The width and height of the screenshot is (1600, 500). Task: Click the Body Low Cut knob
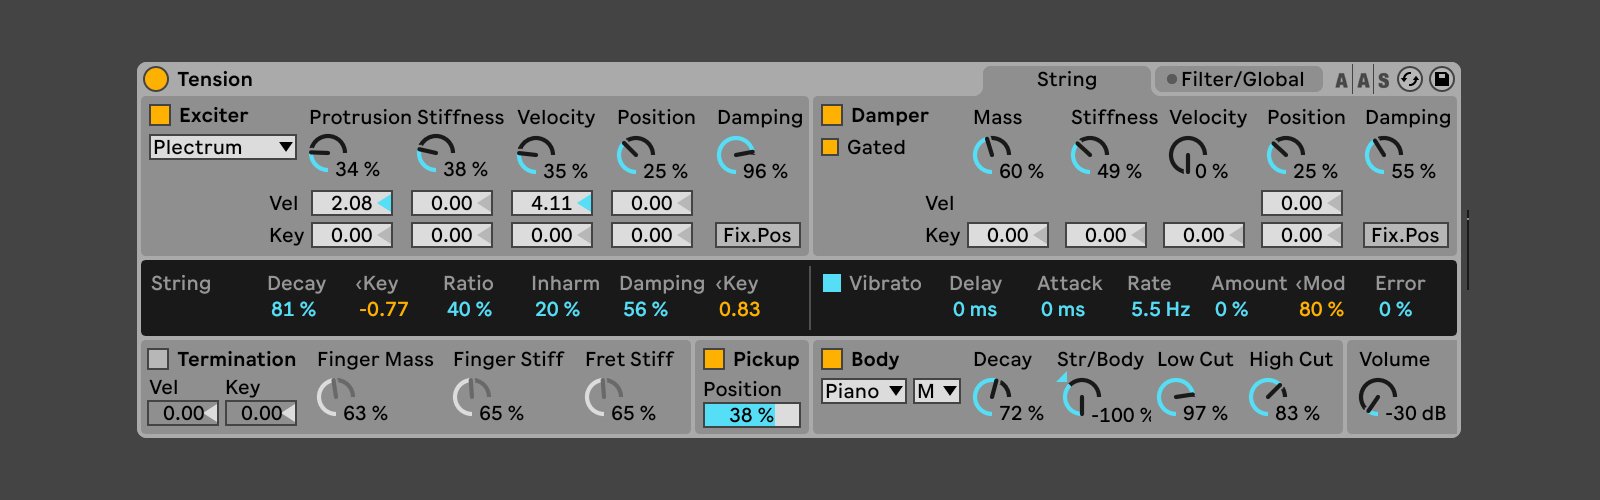1175,397
